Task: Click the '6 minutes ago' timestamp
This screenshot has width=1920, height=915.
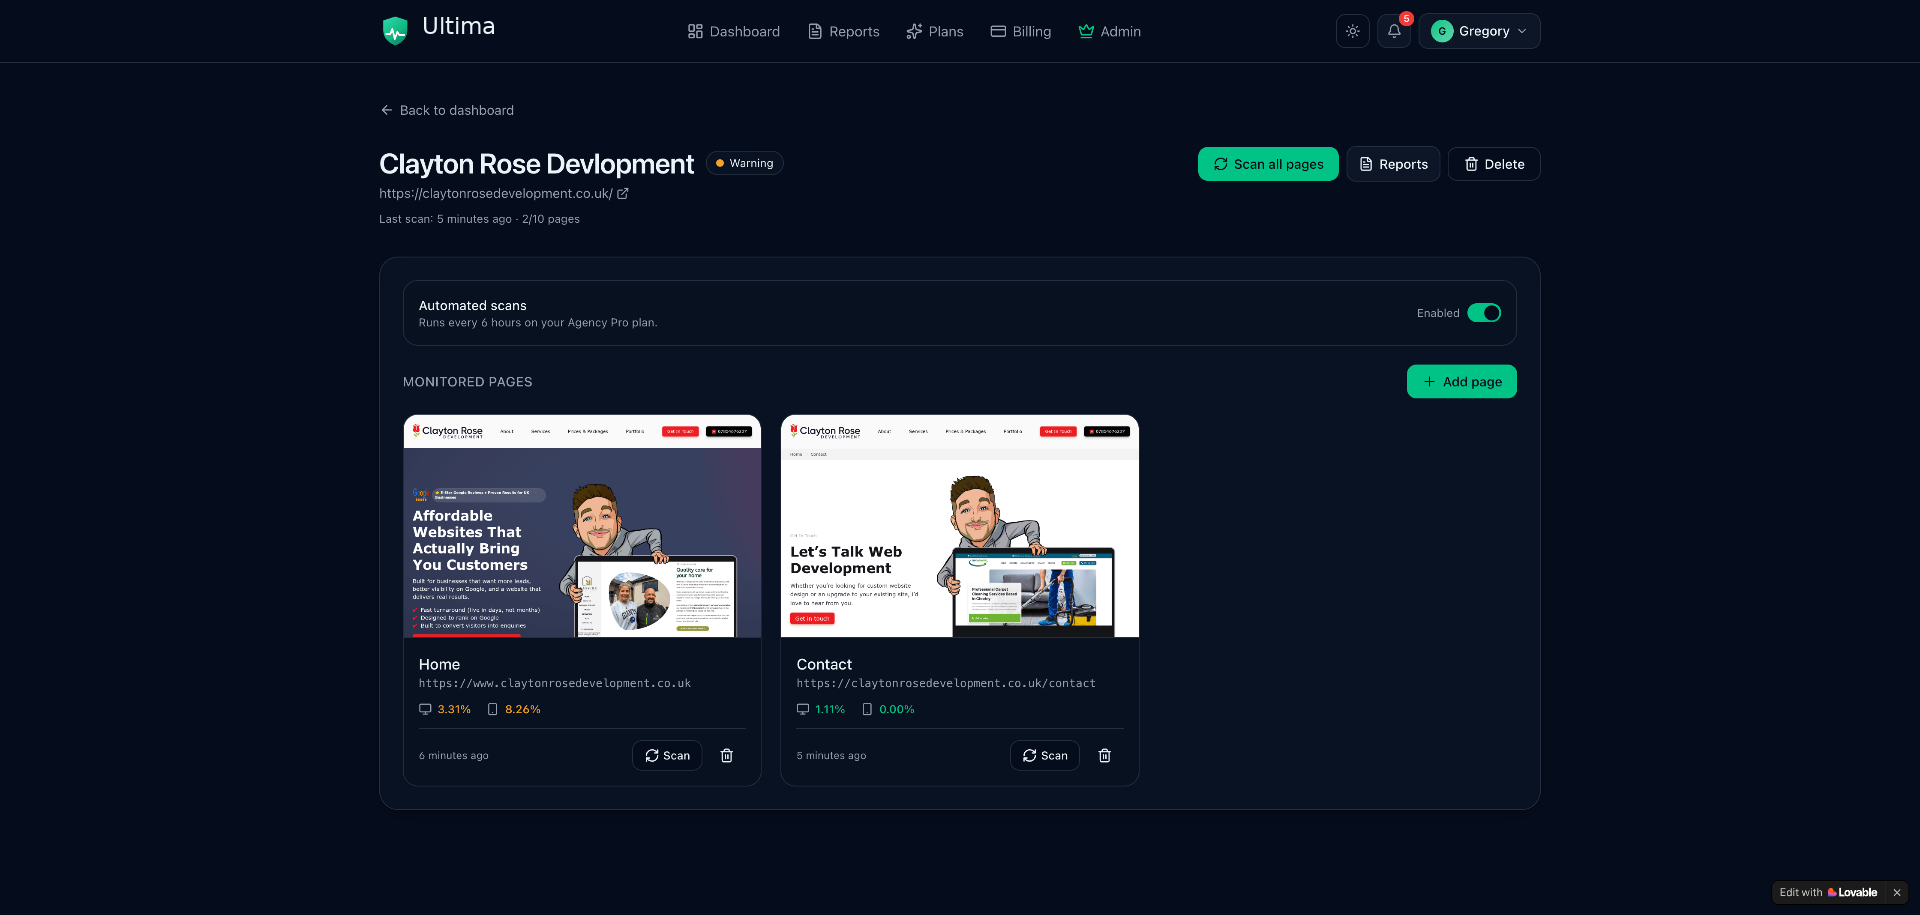Action: click(454, 756)
